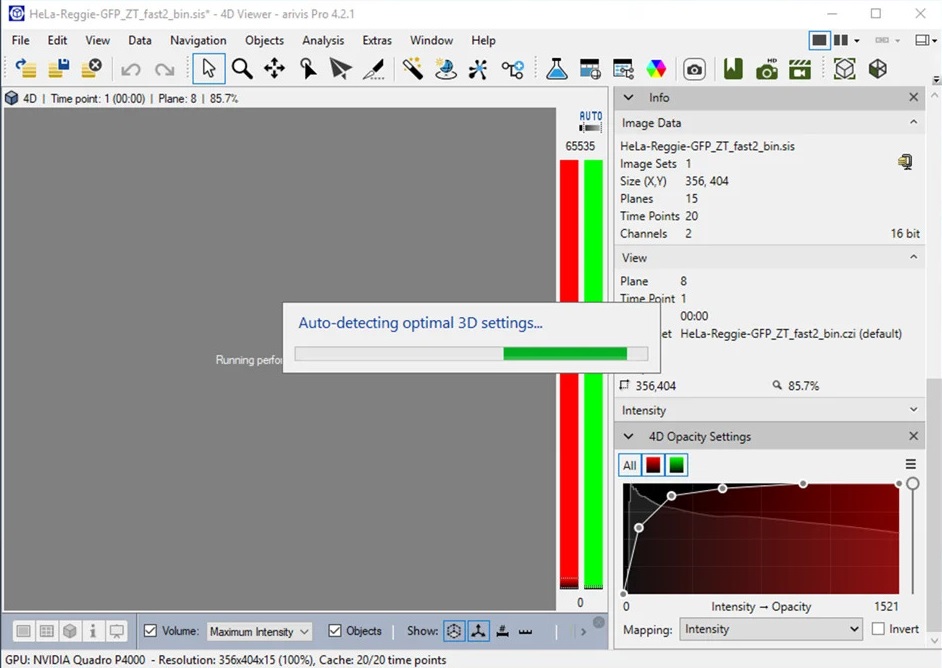Select the All channels toggle in Opacity Settings

click(629, 465)
